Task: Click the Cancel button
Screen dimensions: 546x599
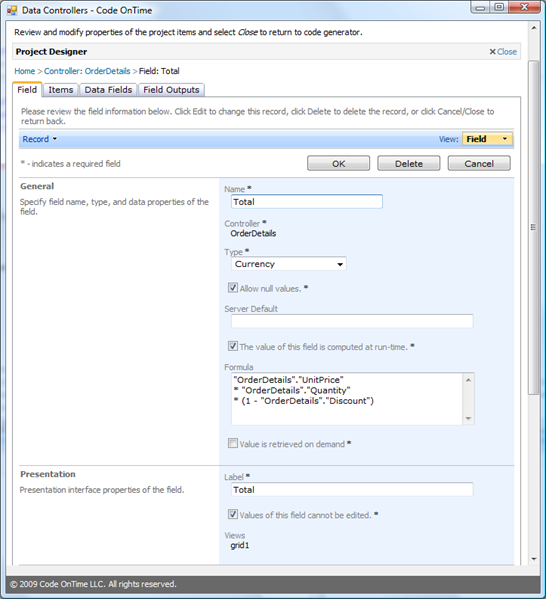Action: [479, 164]
